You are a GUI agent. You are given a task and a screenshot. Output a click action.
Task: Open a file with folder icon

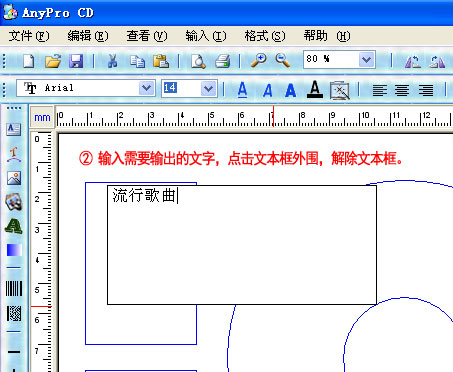53,61
